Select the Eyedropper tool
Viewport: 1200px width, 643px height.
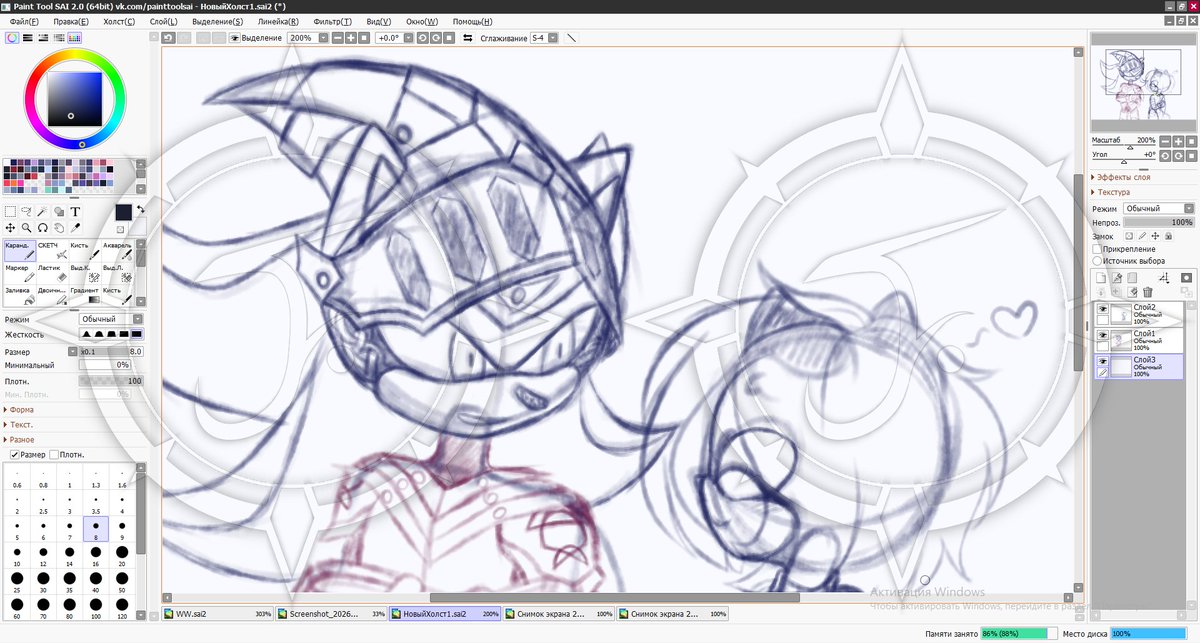(x=75, y=227)
